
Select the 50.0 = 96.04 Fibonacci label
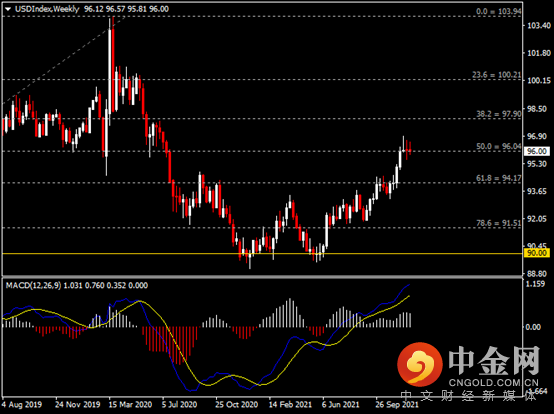(498, 146)
